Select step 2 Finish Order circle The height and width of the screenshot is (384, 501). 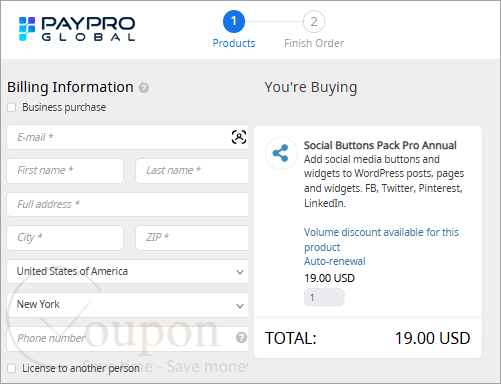314,21
